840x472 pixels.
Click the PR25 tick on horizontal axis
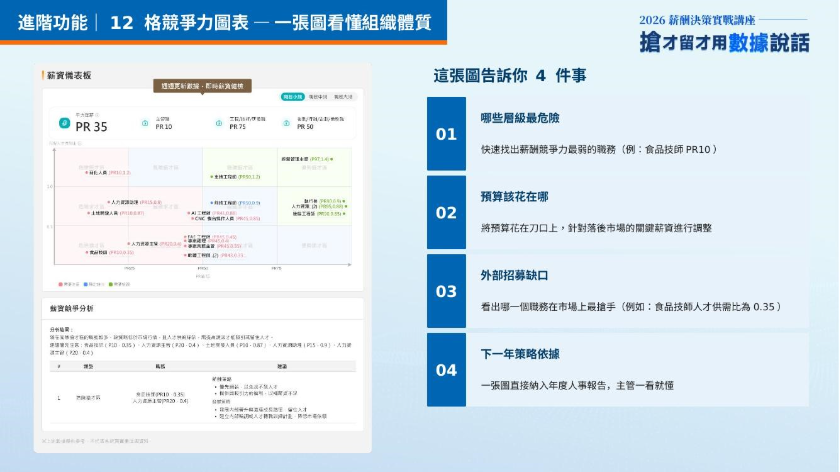coord(129,268)
